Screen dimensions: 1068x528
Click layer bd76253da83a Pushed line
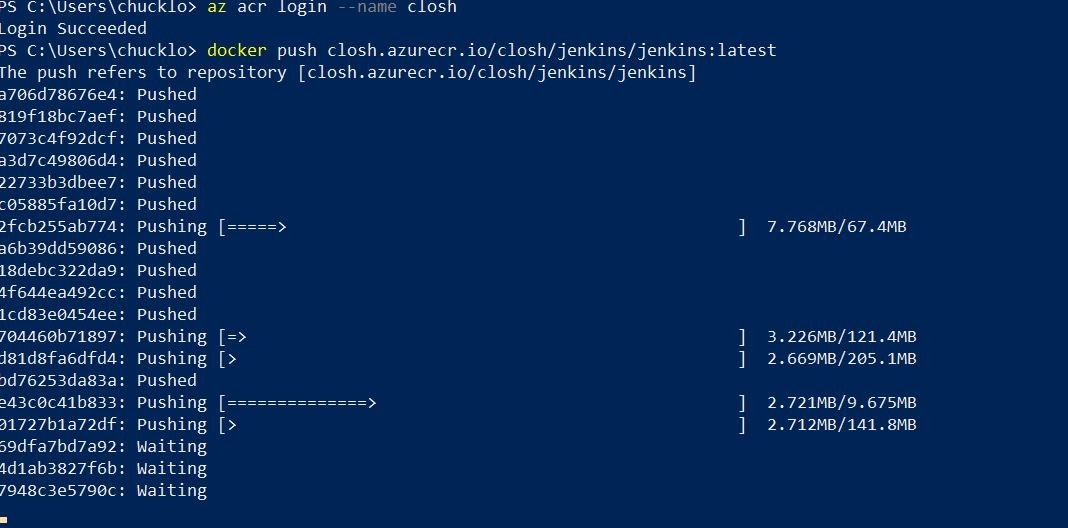coord(98,381)
